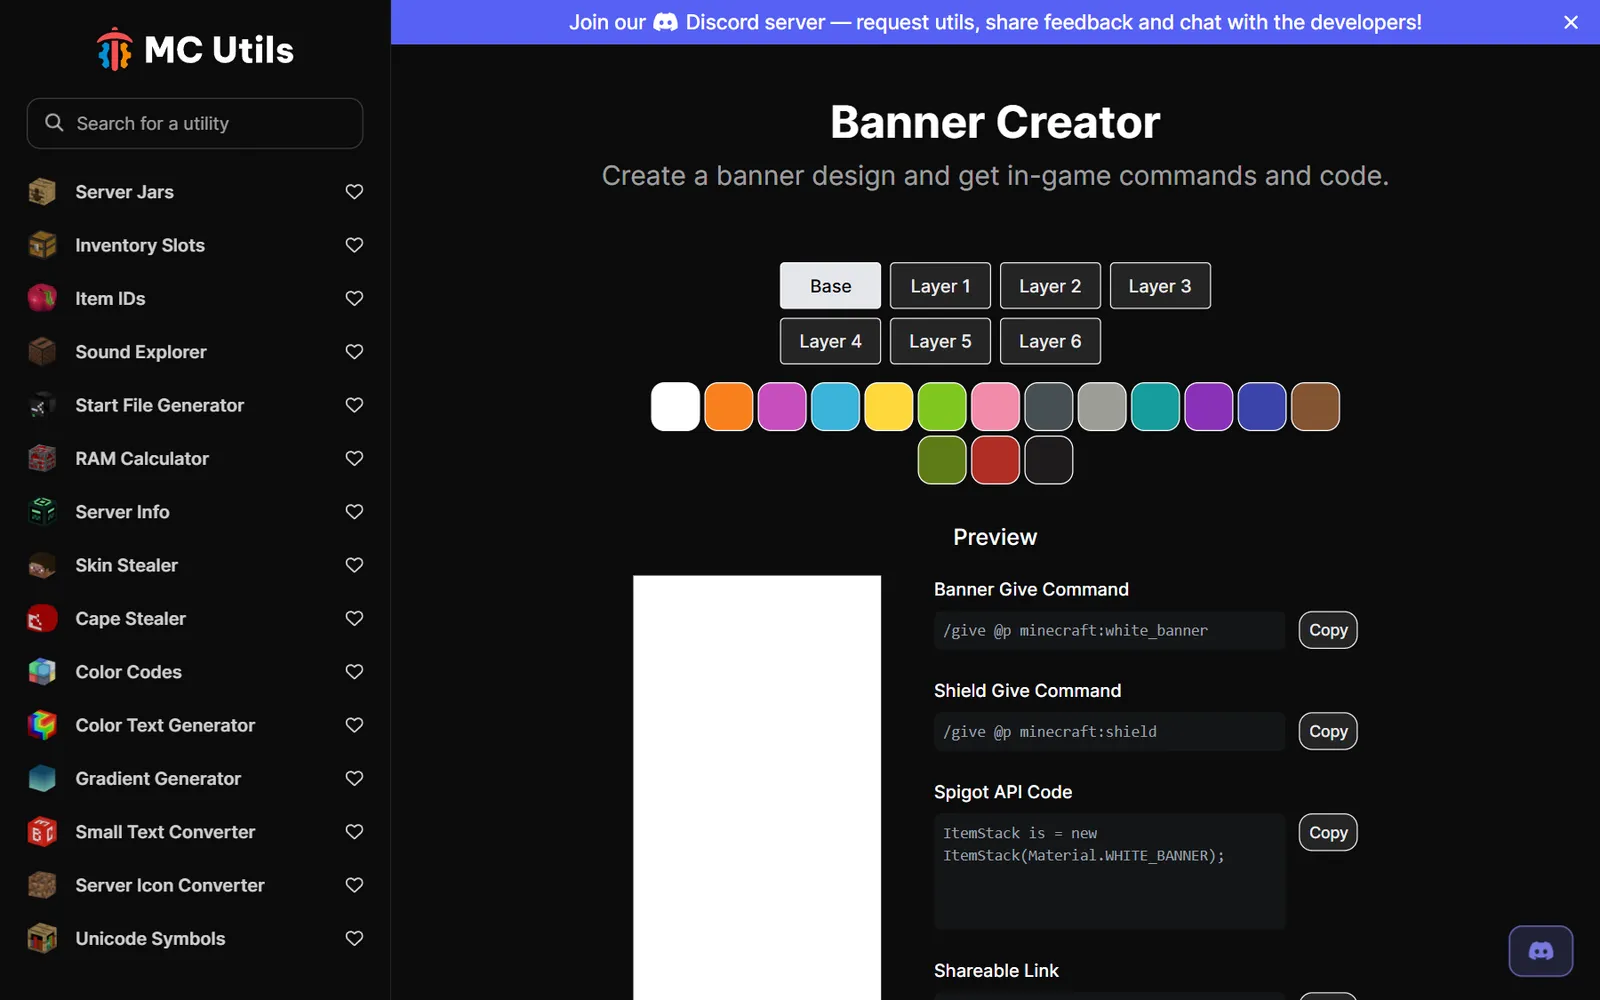The height and width of the screenshot is (1000, 1600).
Task: Switch to Layer 1 tab
Action: (x=940, y=286)
